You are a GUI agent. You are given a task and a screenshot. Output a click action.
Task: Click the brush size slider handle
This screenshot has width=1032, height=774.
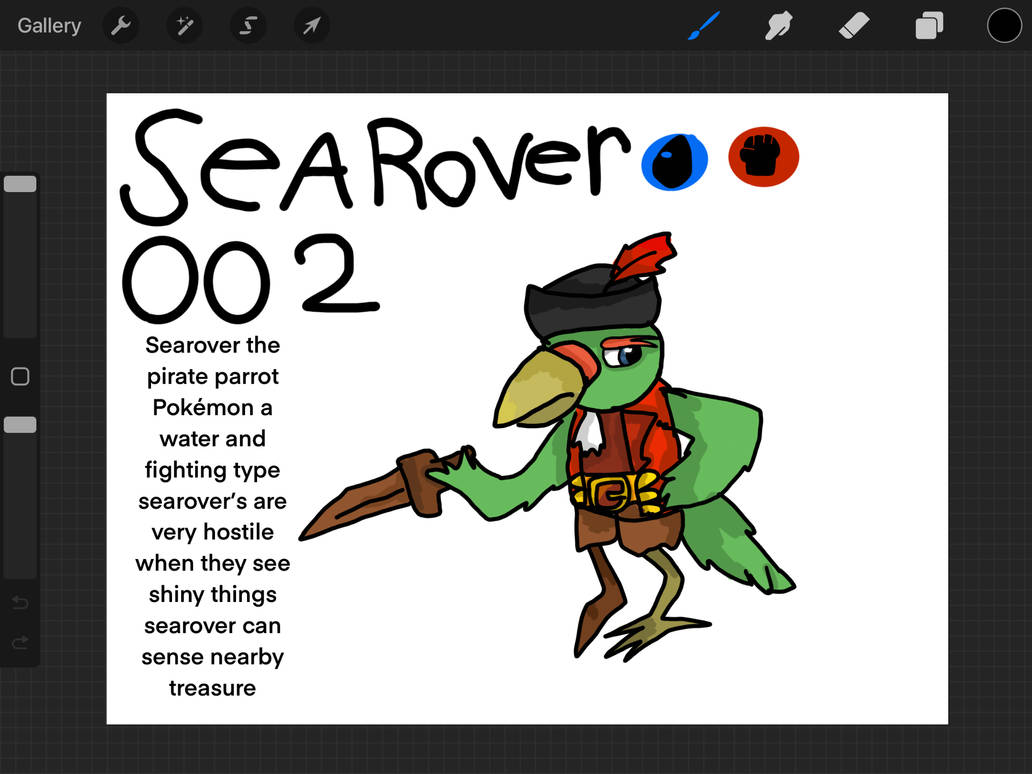tap(20, 184)
